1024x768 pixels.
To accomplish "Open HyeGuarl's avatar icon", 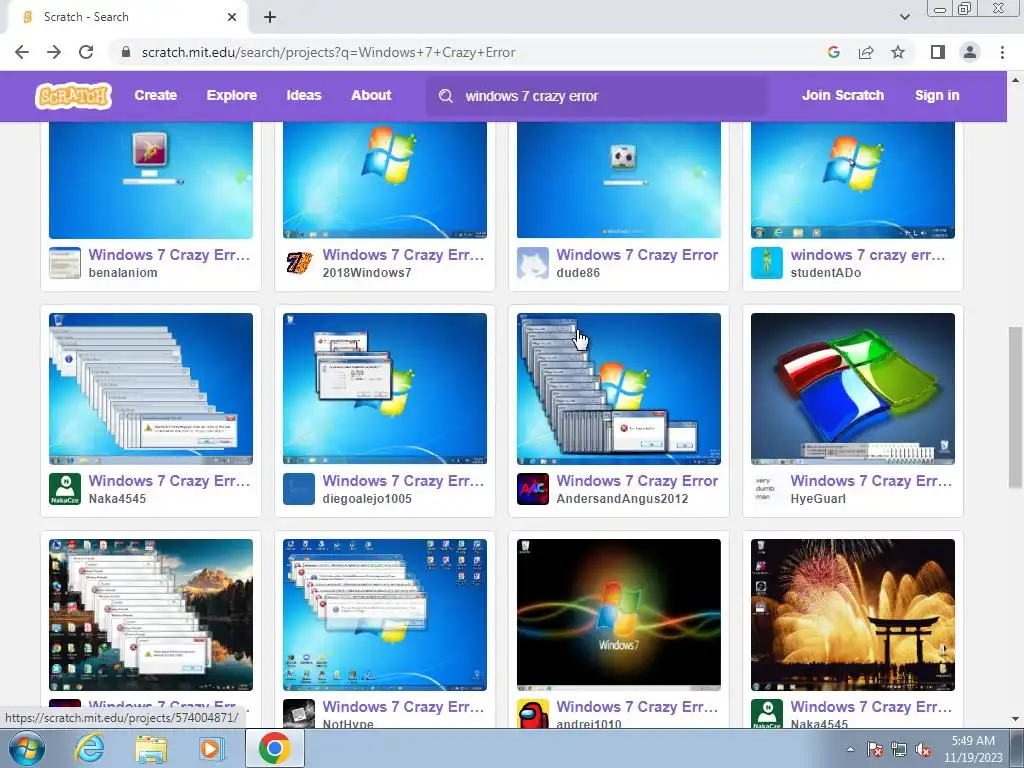I will click(x=767, y=489).
